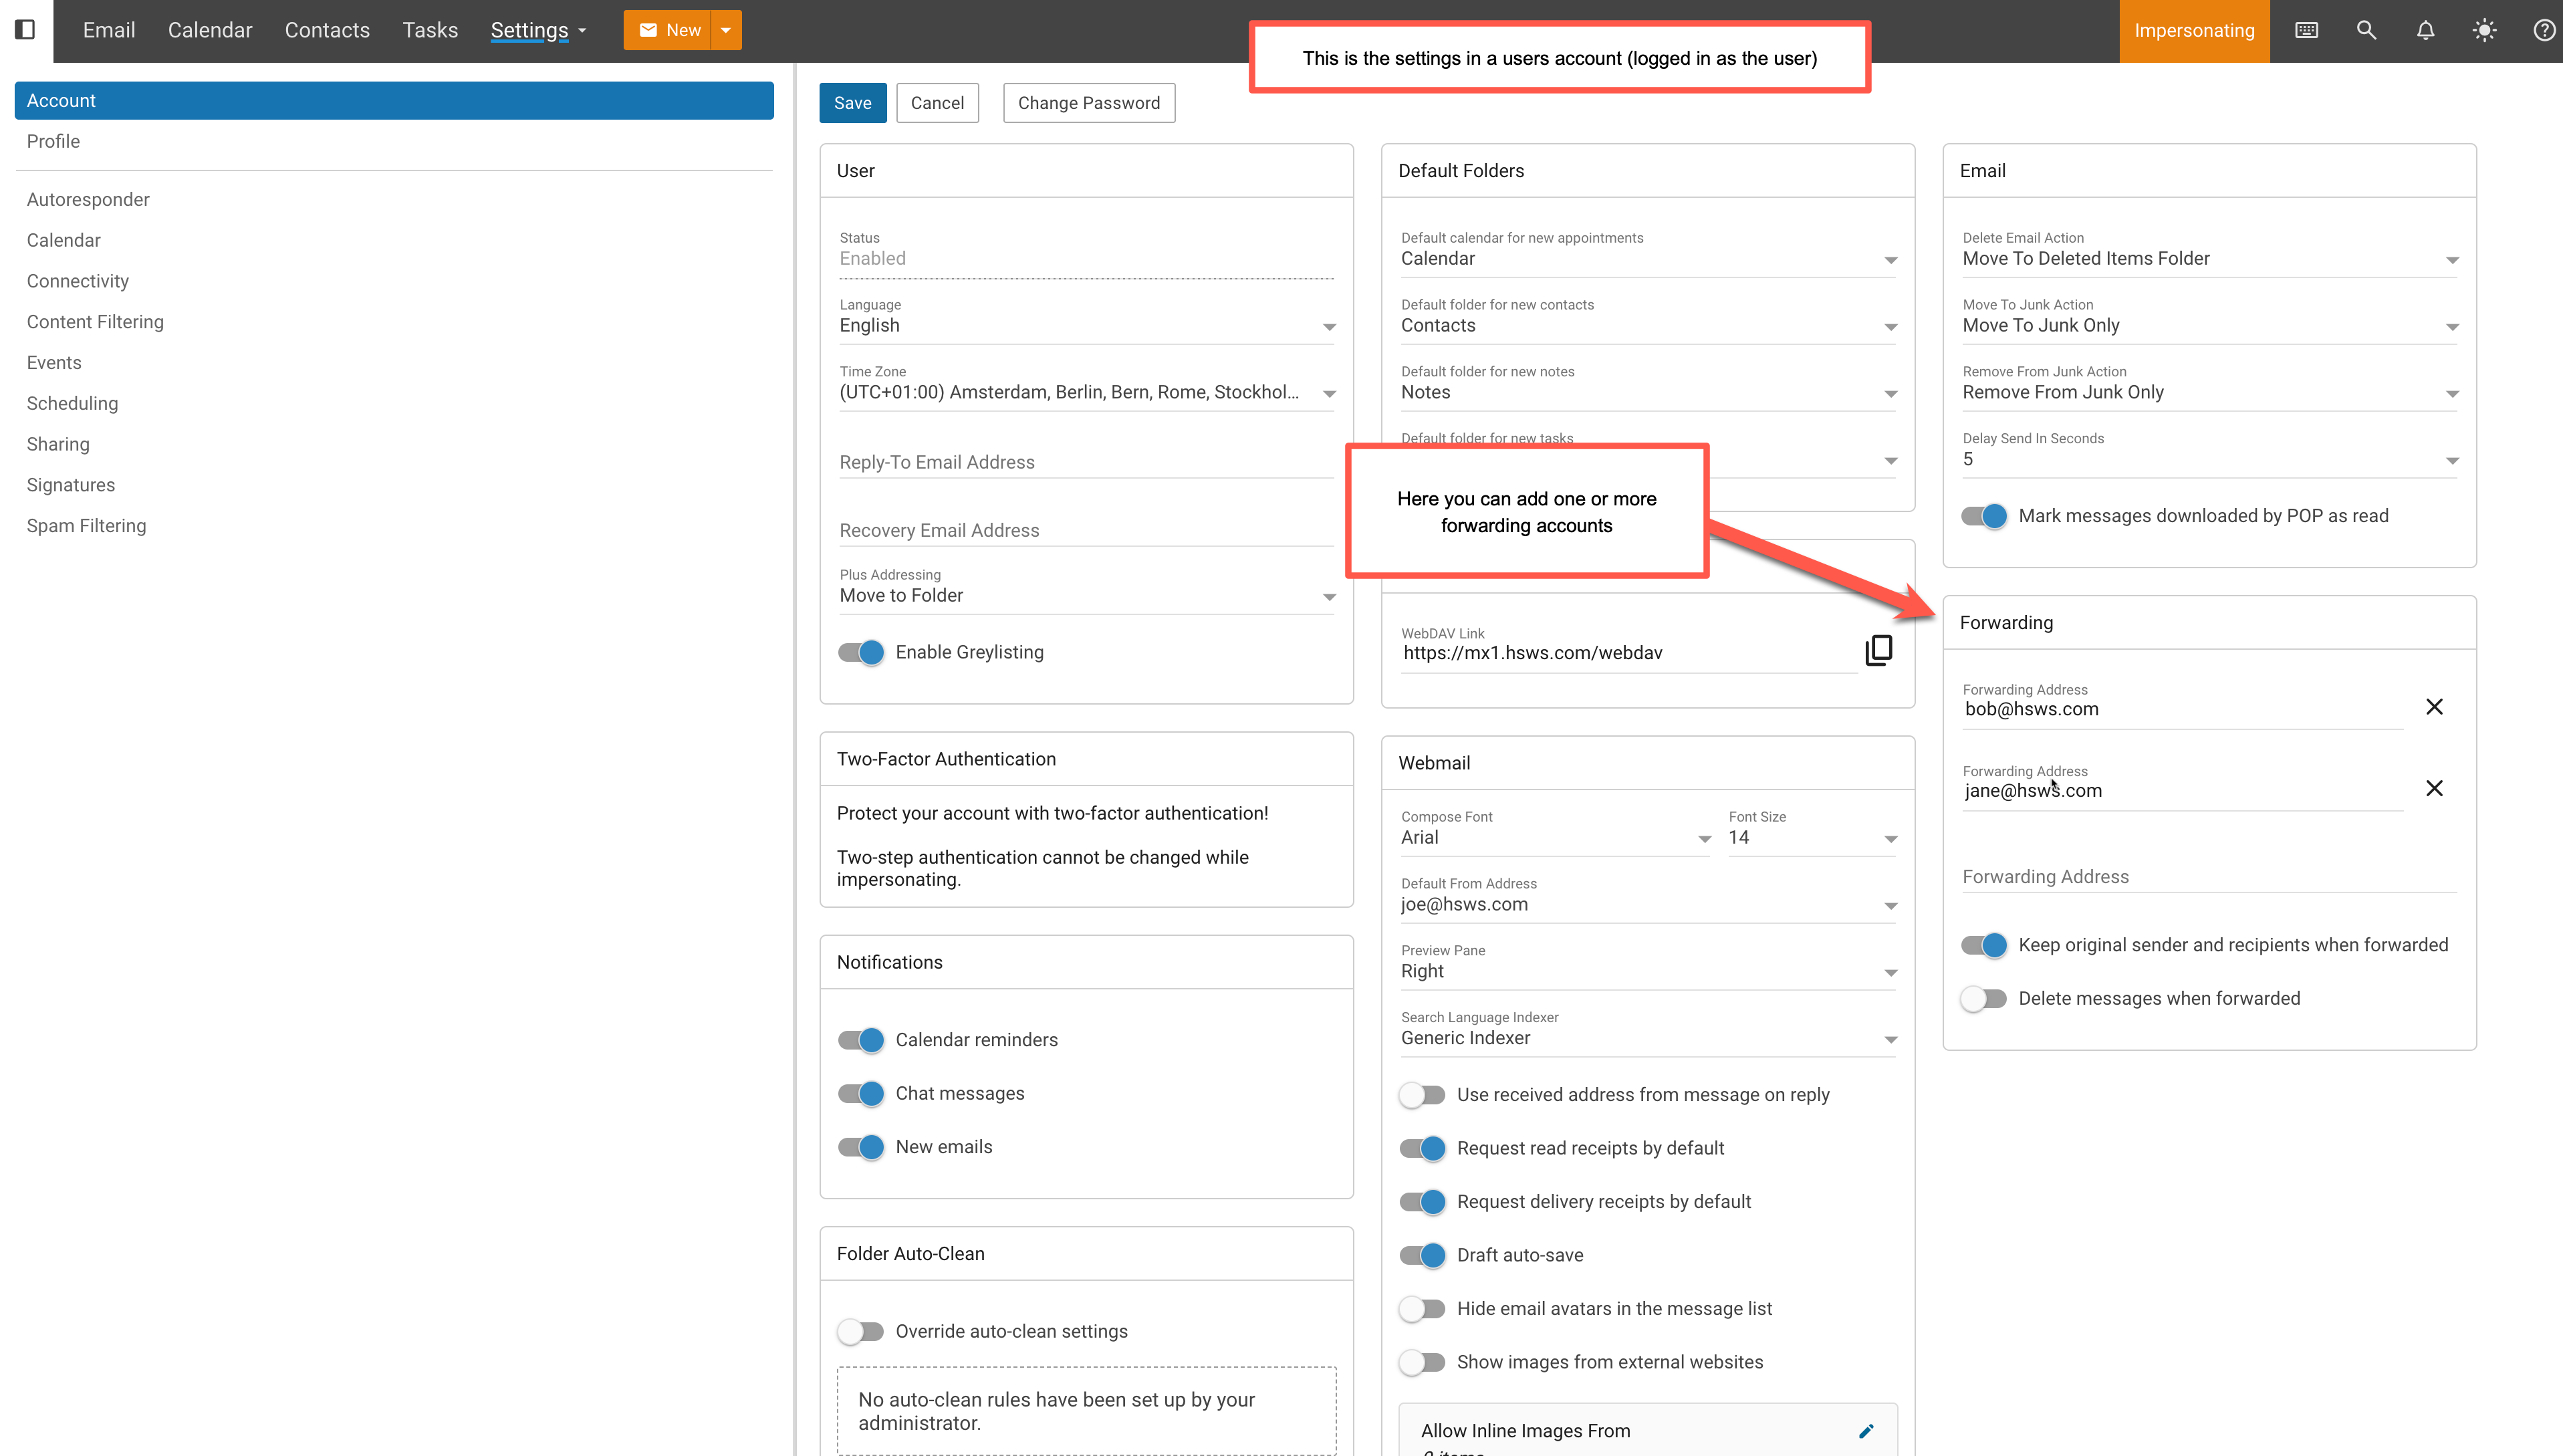Toggle the sidebar panel icon
The width and height of the screenshot is (2563, 1456).
tap(26, 30)
